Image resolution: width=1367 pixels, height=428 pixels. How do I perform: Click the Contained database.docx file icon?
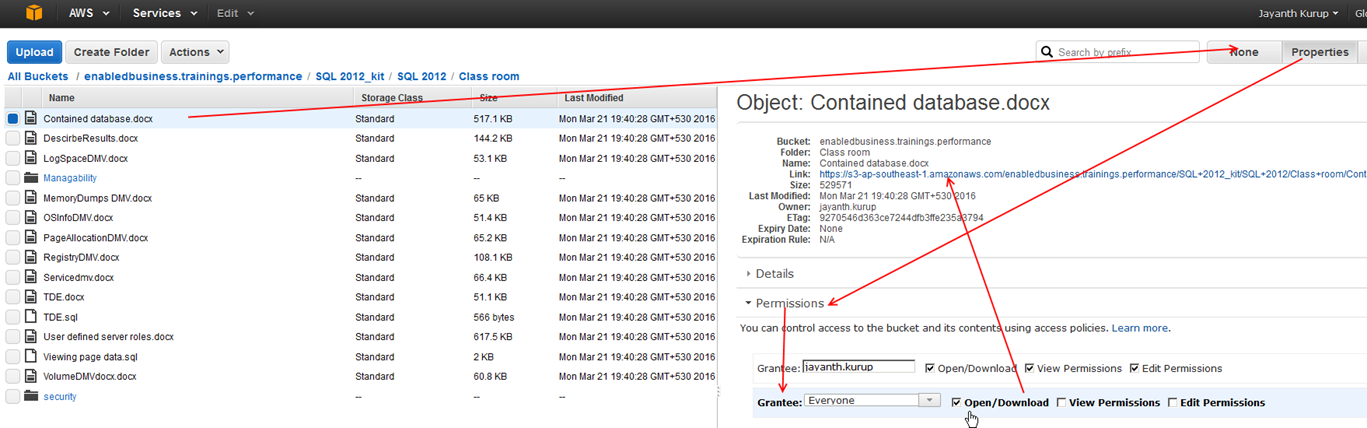31,118
